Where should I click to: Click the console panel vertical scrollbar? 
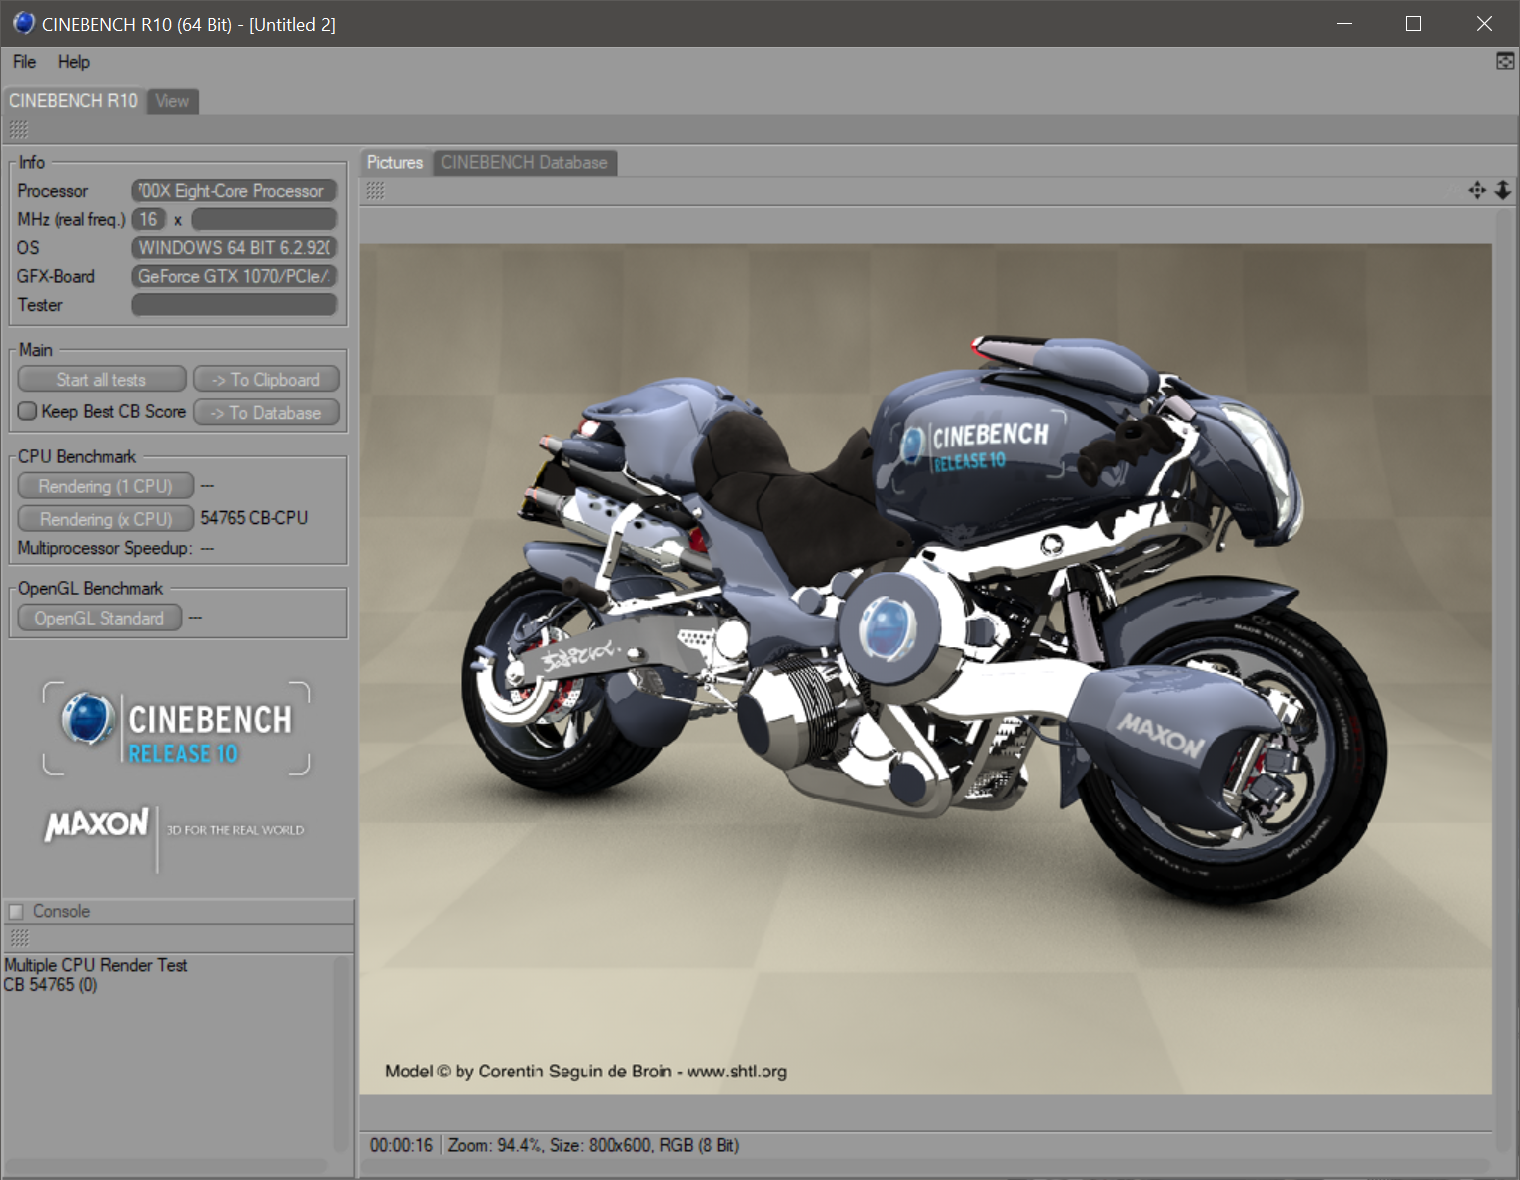click(342, 1055)
